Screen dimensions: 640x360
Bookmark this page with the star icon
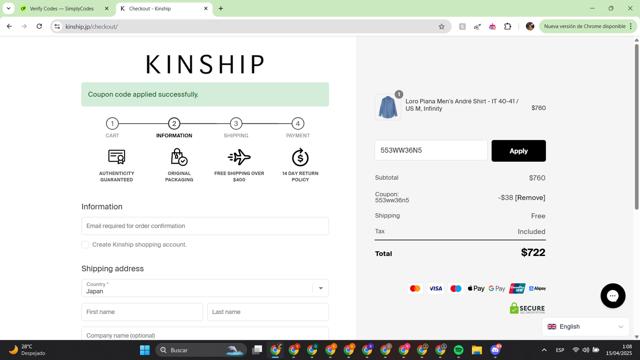pos(441,27)
